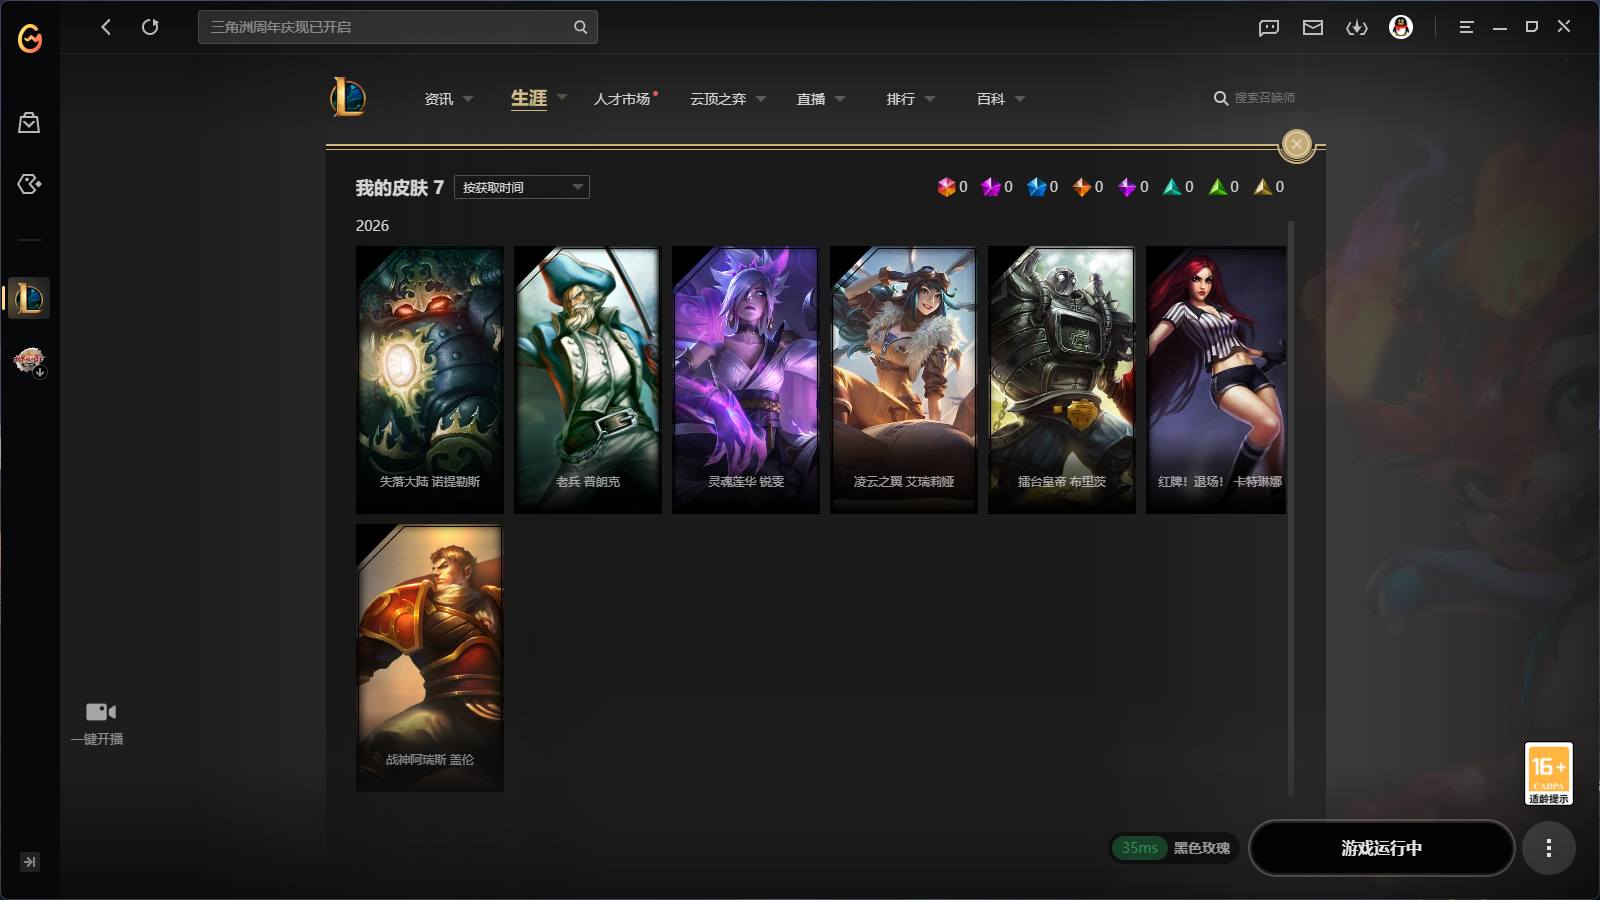1600x900 pixels.
Task: Expand the dropdown arrow next to 排行
Action: [x=930, y=99]
